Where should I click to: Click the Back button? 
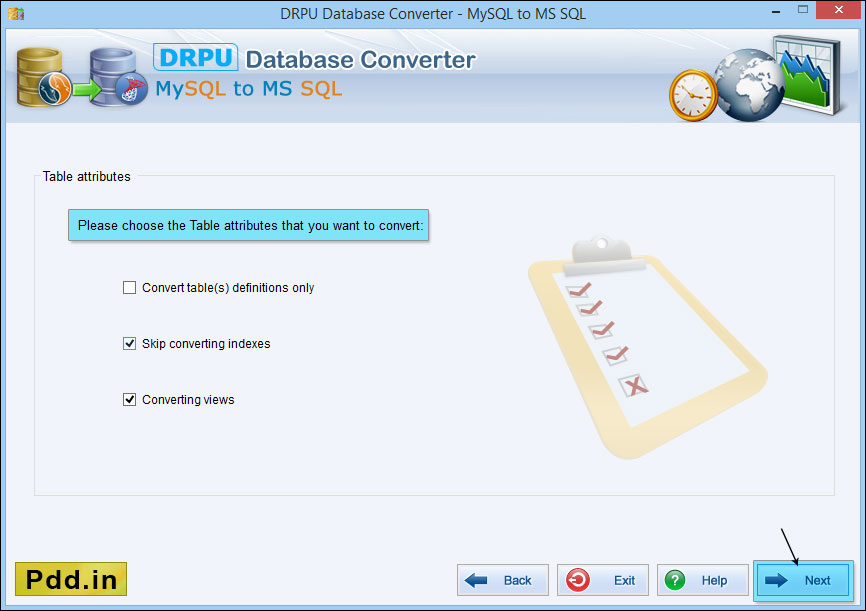click(503, 580)
